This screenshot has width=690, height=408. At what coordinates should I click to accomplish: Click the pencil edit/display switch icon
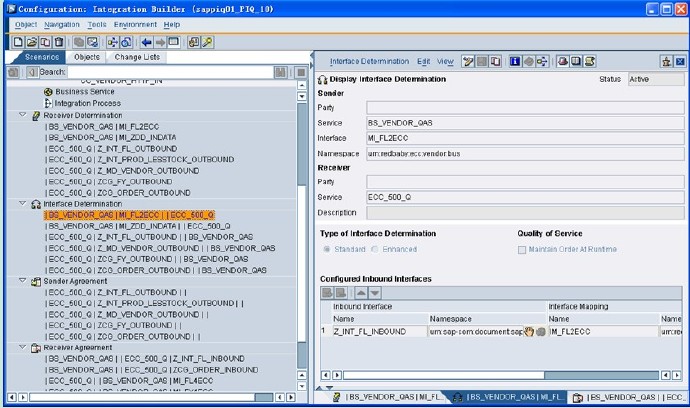point(468,62)
